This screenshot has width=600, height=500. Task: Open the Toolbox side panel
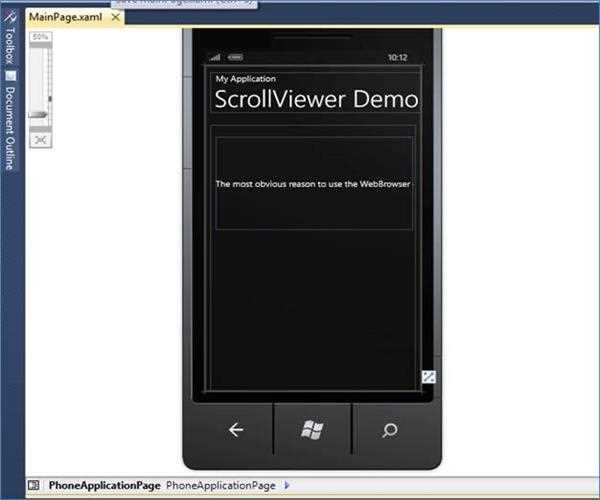[10, 38]
